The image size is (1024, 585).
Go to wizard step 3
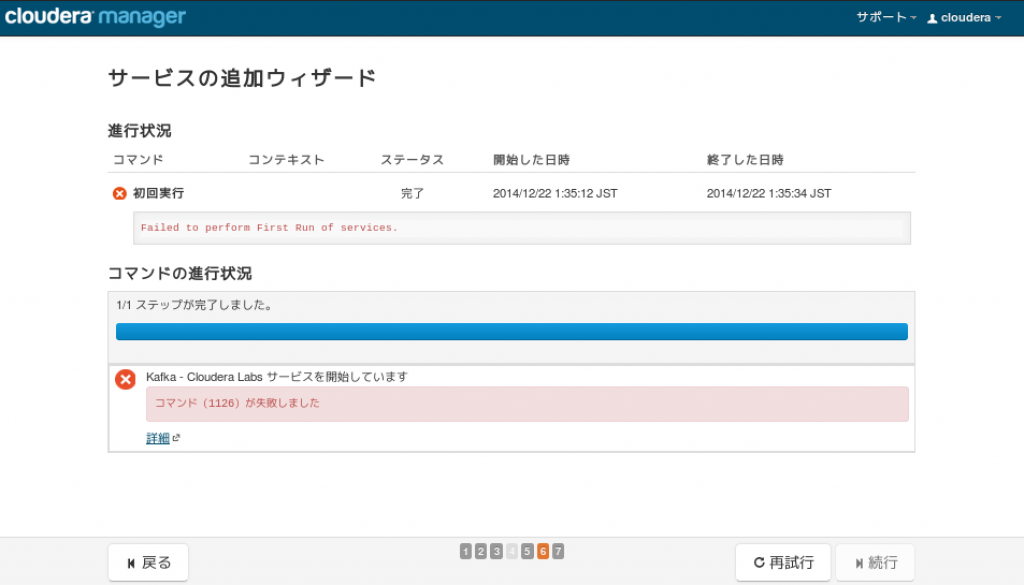[496, 552]
